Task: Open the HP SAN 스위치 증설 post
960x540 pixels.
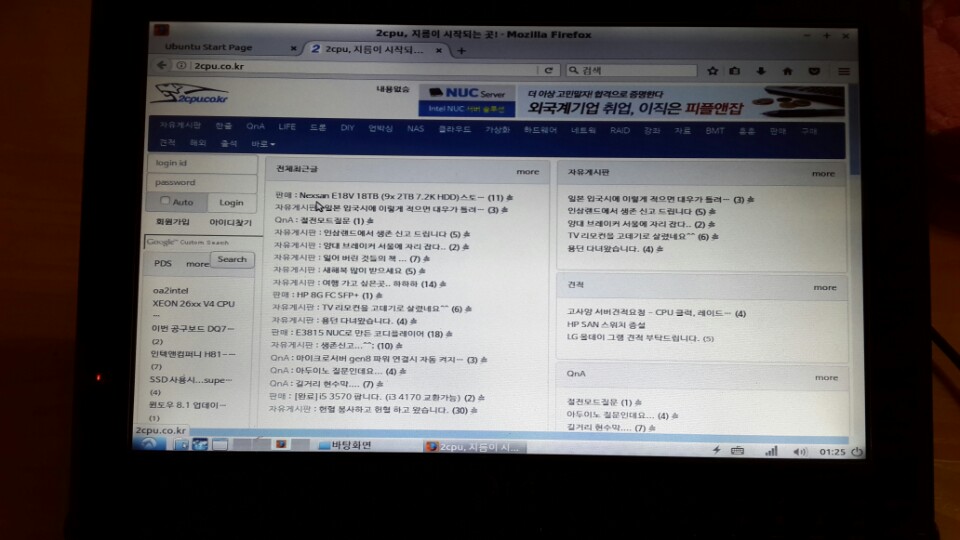Action: coord(606,324)
